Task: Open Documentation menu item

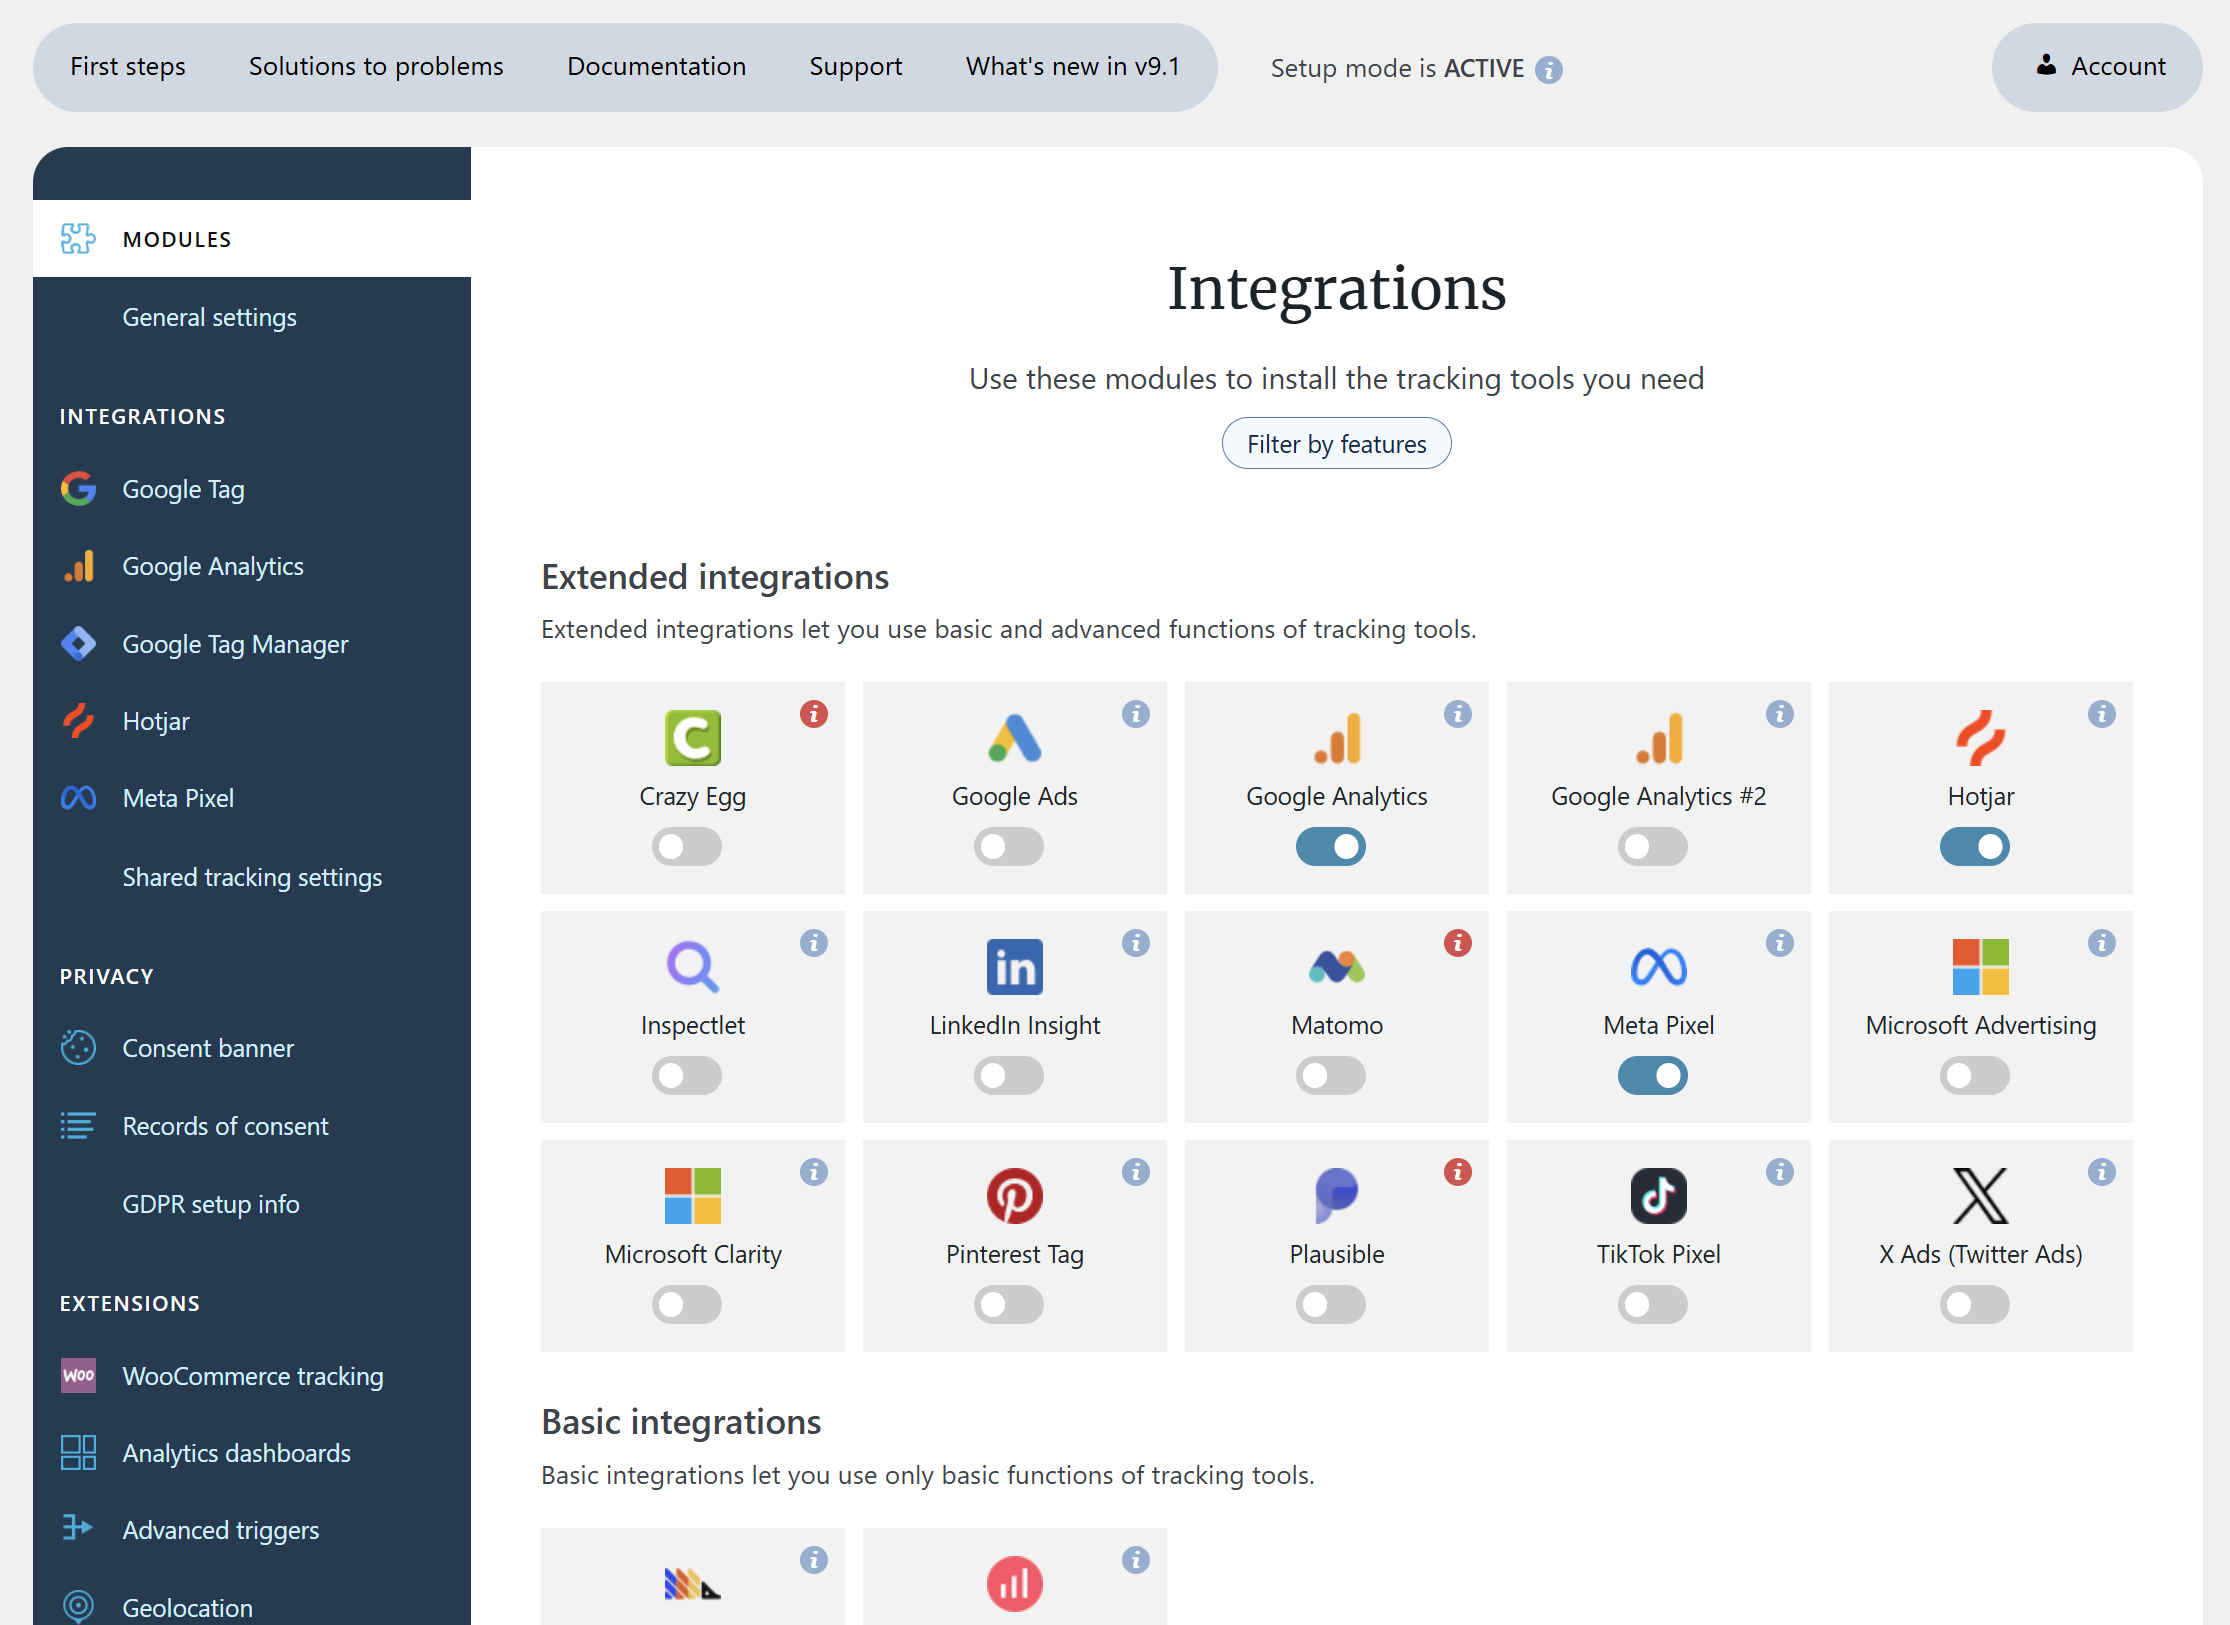Action: [656, 66]
